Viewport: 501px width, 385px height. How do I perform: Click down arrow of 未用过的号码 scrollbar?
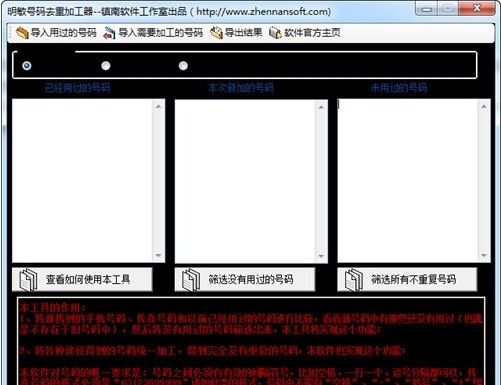pyautogui.click(x=484, y=256)
